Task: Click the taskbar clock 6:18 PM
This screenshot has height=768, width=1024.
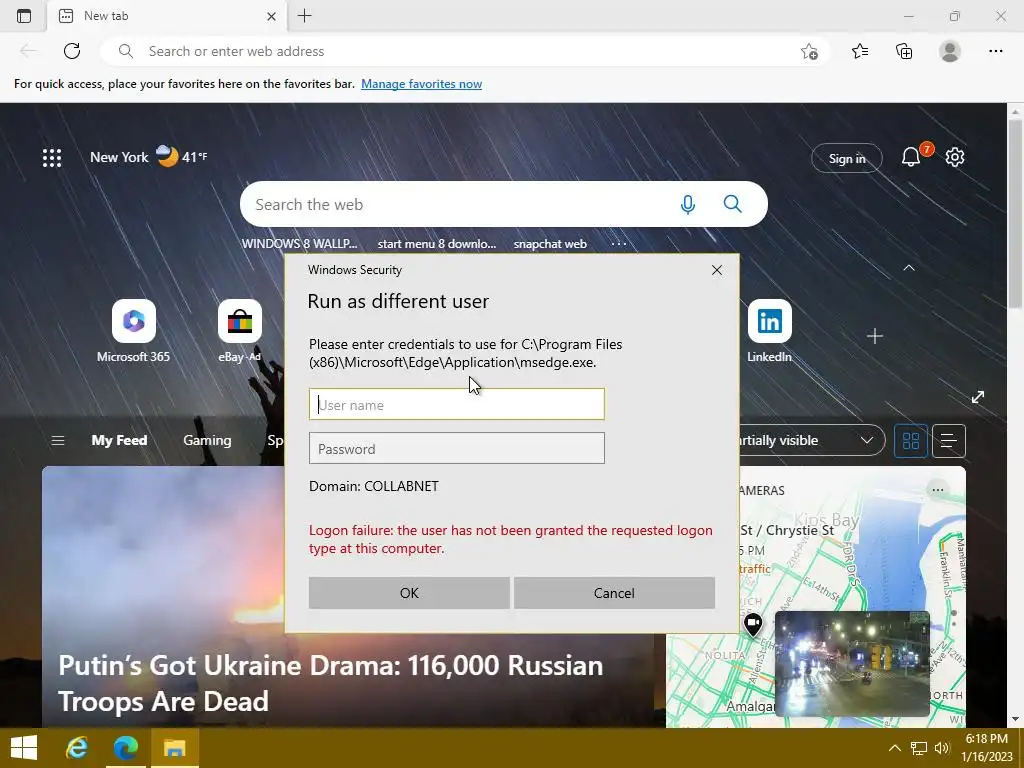Action: (986, 748)
